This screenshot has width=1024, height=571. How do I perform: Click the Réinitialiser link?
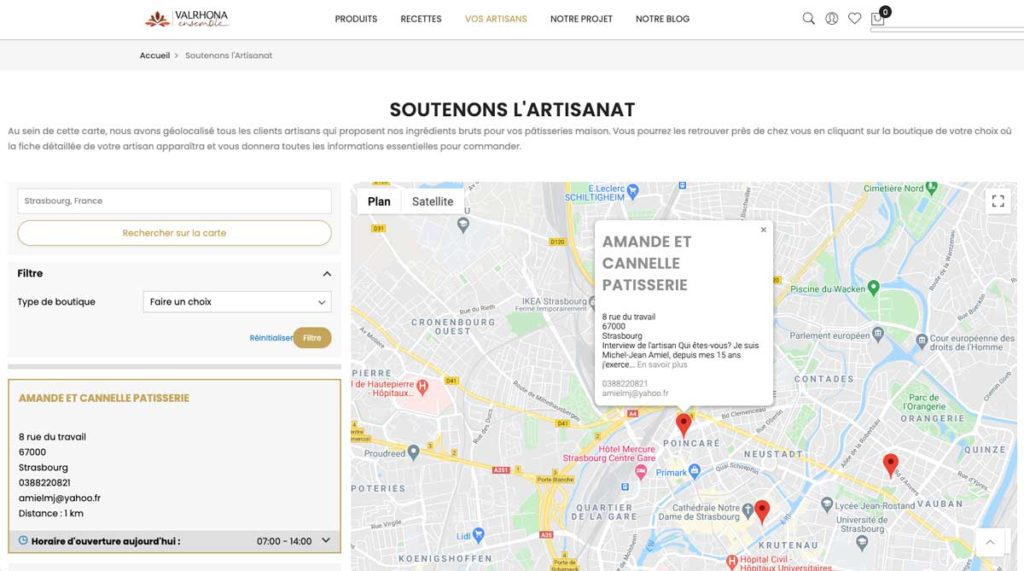[x=270, y=338]
